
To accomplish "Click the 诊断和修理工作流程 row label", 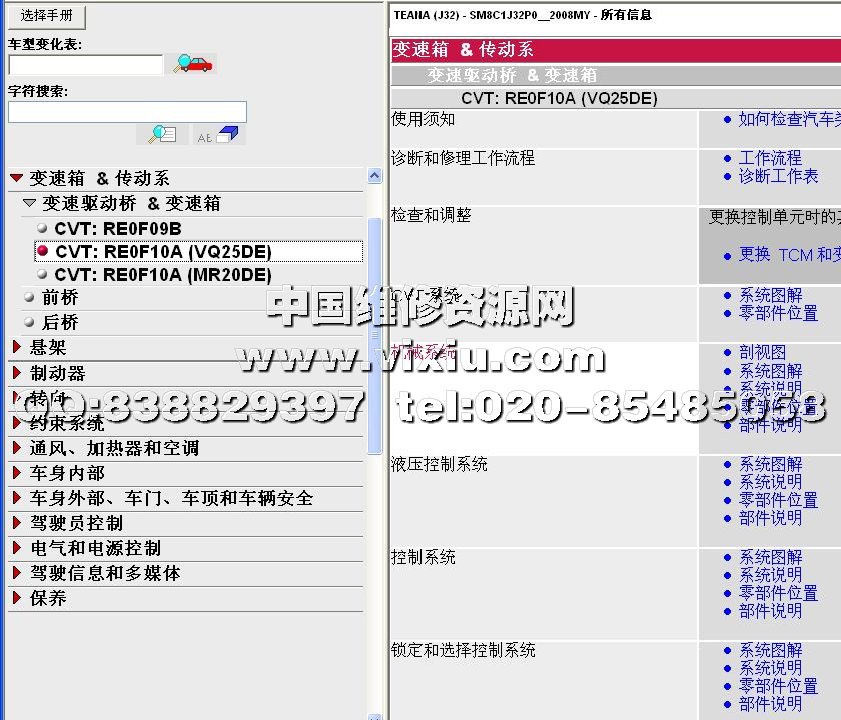I will (463, 158).
